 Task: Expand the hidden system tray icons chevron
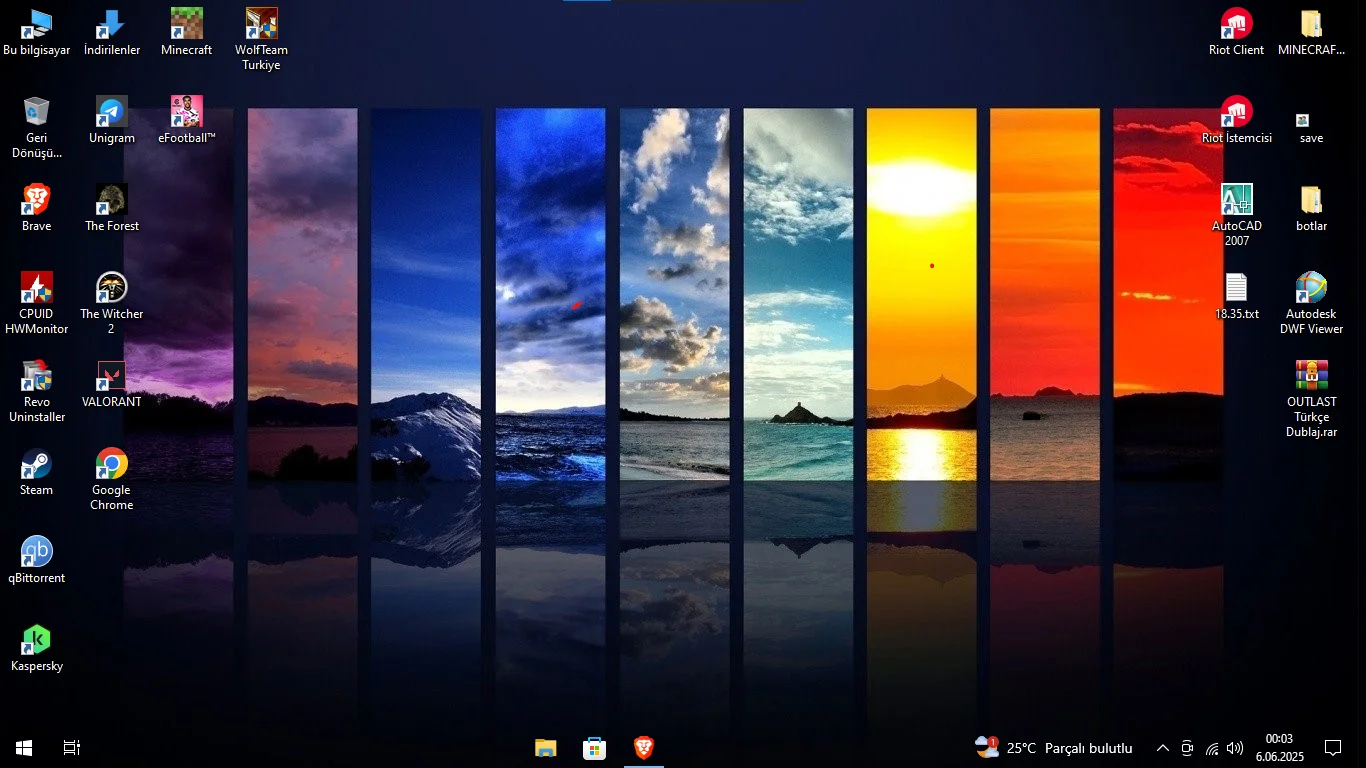tap(1162, 747)
